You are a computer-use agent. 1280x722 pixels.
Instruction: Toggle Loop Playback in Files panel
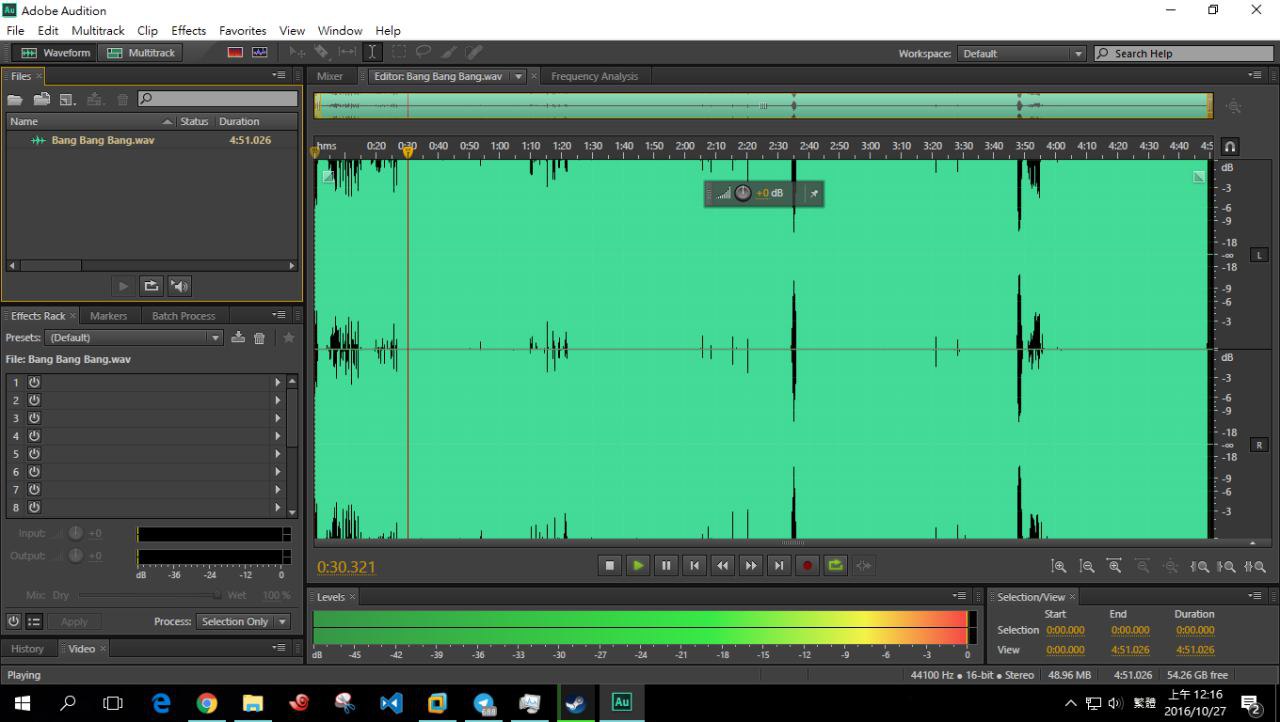pyautogui.click(x=151, y=286)
